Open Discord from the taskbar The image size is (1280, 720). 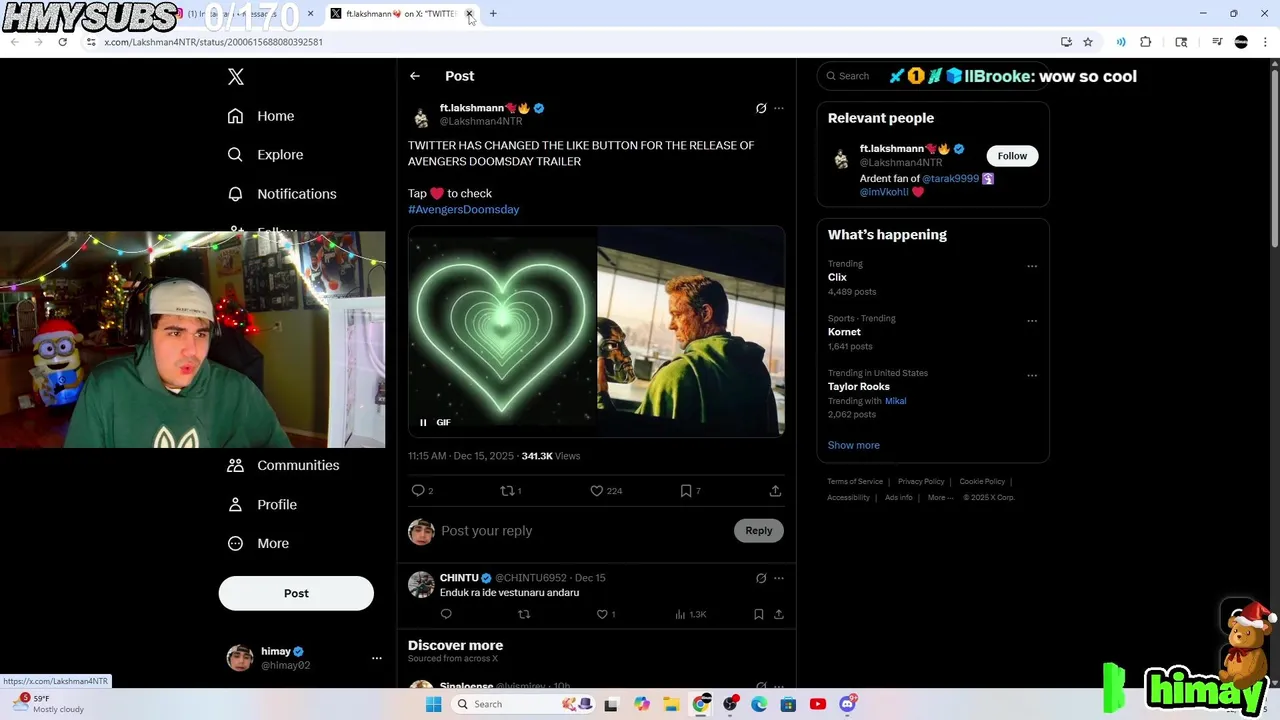point(847,704)
